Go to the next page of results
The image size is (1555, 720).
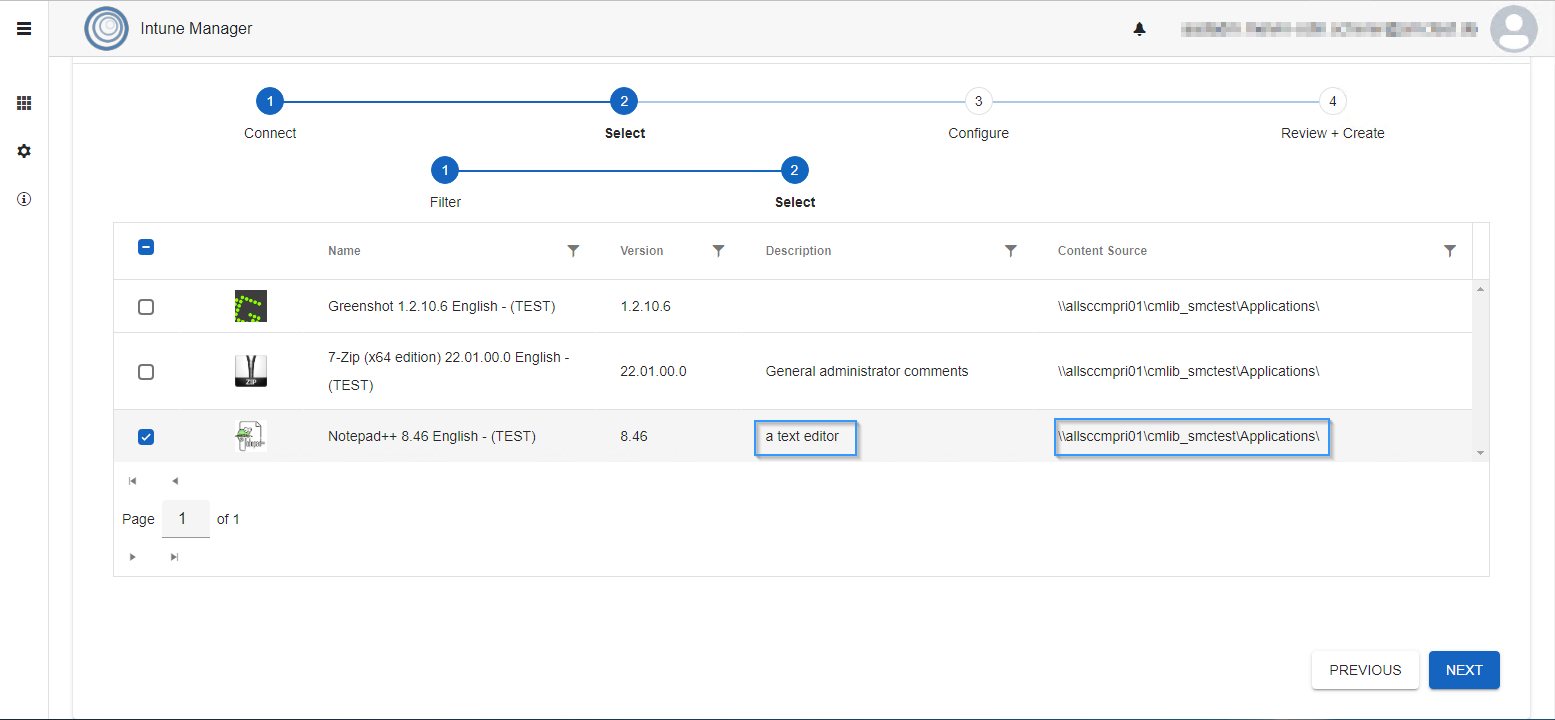pyautogui.click(x=132, y=557)
